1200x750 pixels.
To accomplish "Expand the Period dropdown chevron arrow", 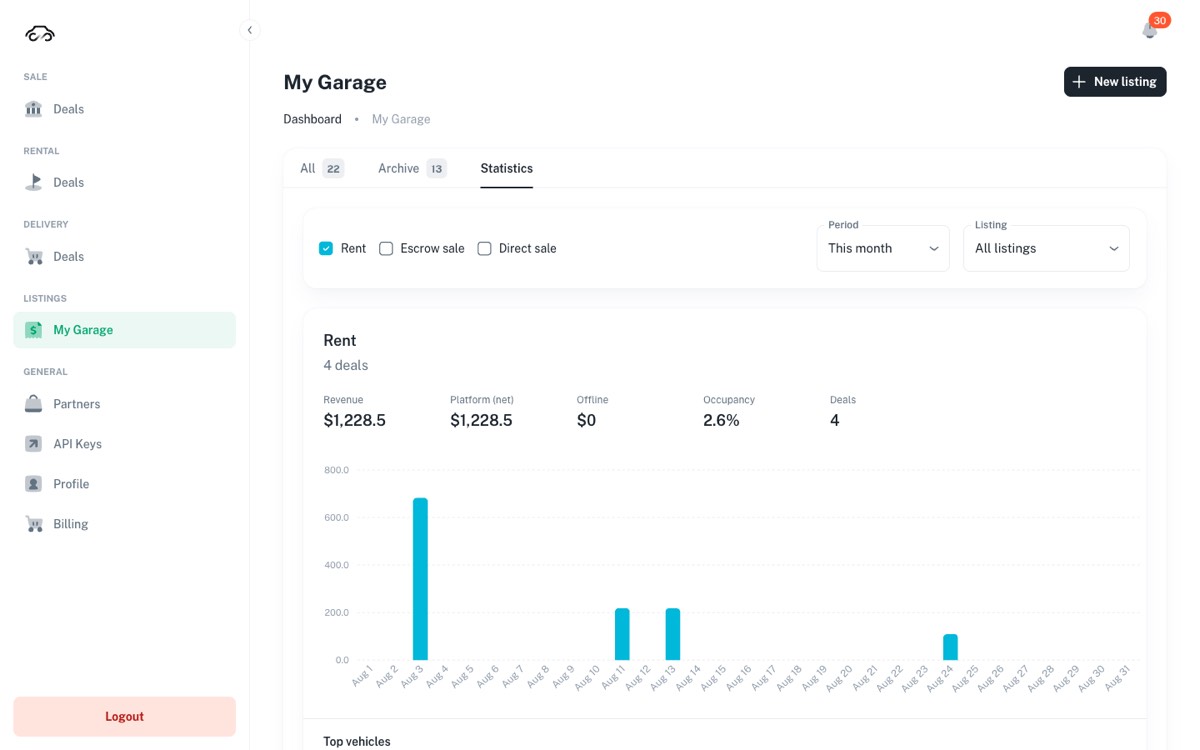I will [x=934, y=249].
